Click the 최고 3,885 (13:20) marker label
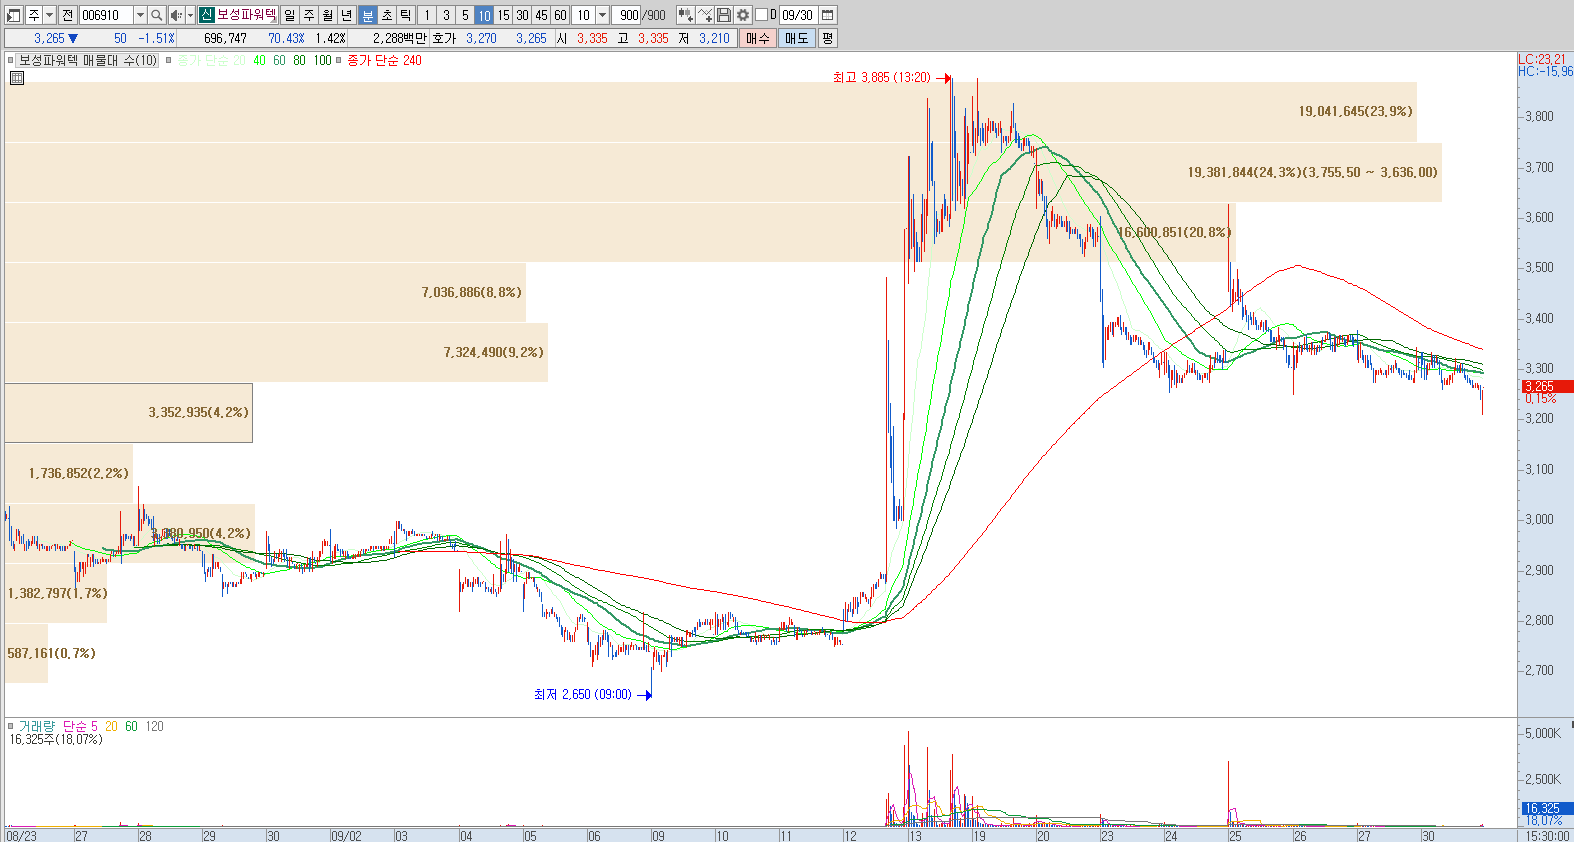The width and height of the screenshot is (1574, 842). click(881, 77)
